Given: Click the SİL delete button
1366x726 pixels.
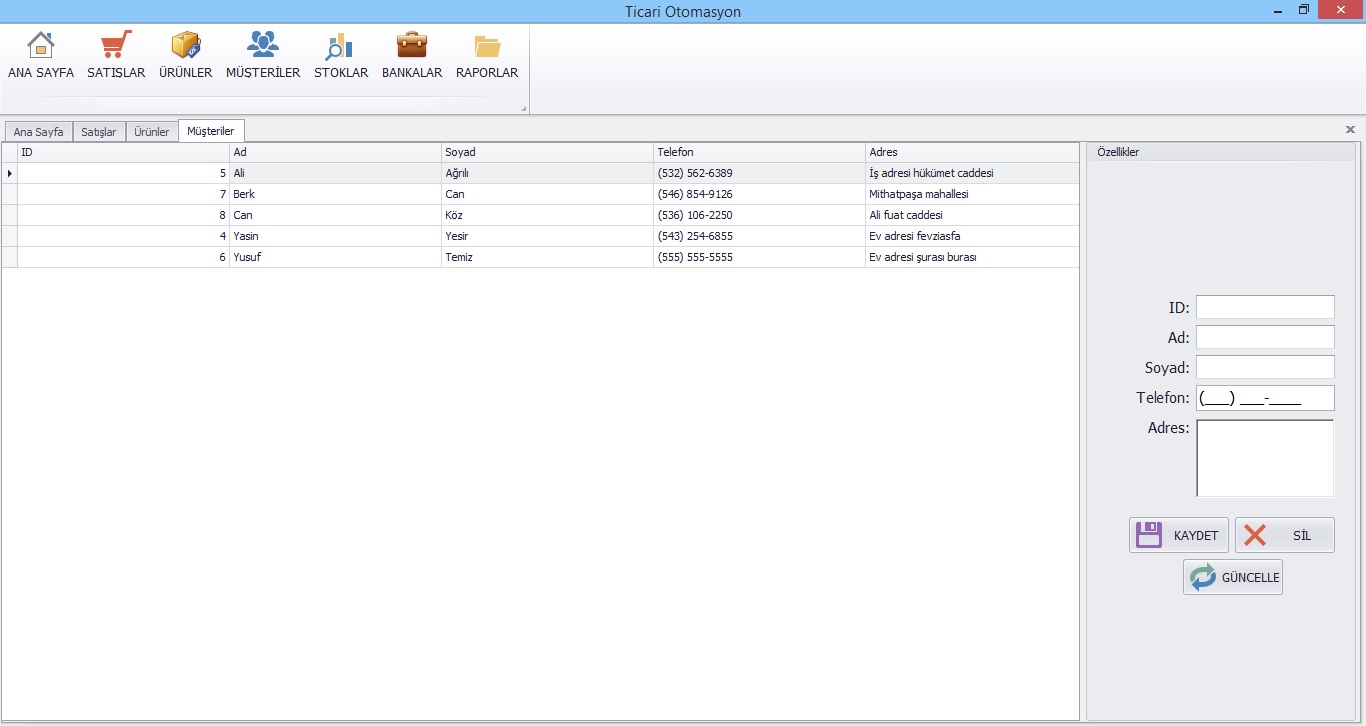Looking at the screenshot, I should (x=1285, y=535).
